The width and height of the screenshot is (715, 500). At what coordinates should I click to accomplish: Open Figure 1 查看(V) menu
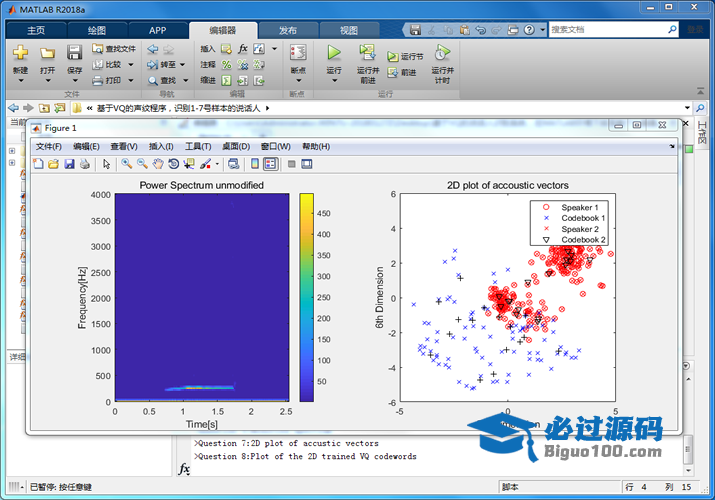pos(124,146)
